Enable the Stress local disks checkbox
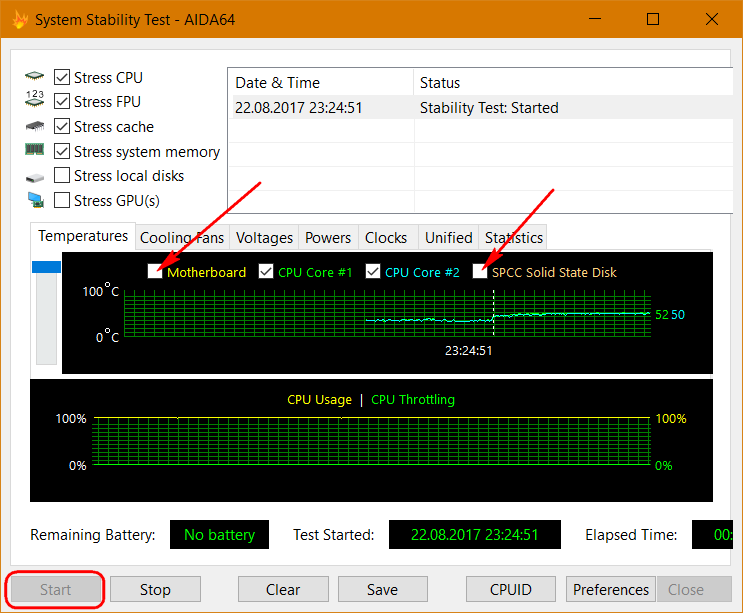 (x=62, y=175)
